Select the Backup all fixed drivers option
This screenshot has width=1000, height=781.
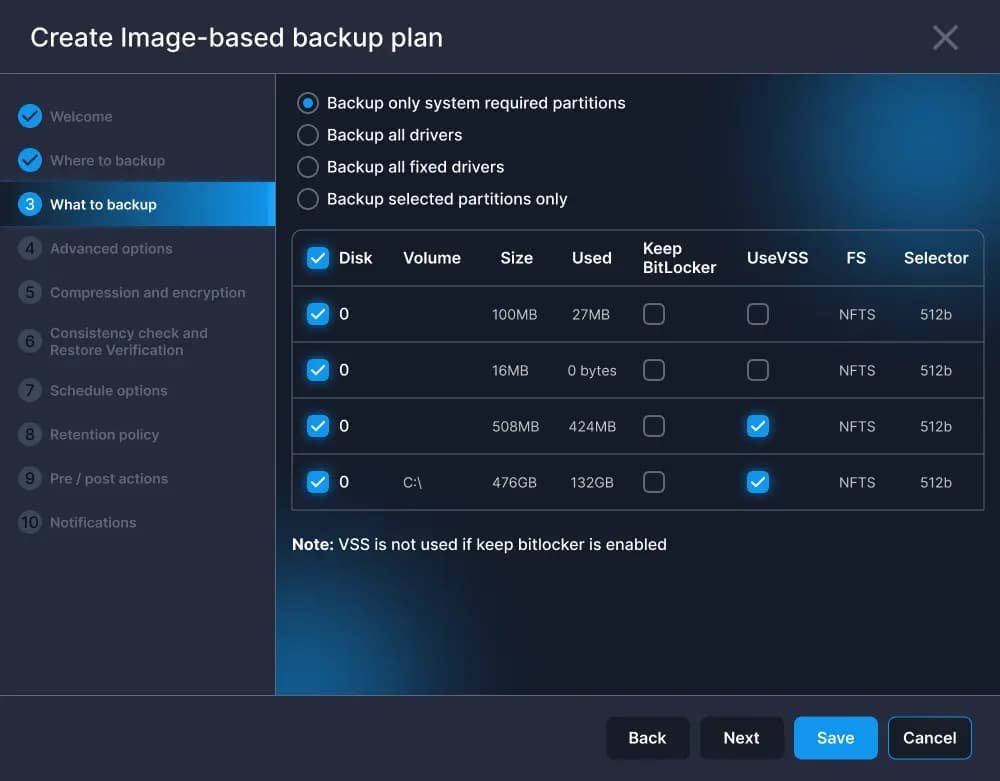coord(307,167)
